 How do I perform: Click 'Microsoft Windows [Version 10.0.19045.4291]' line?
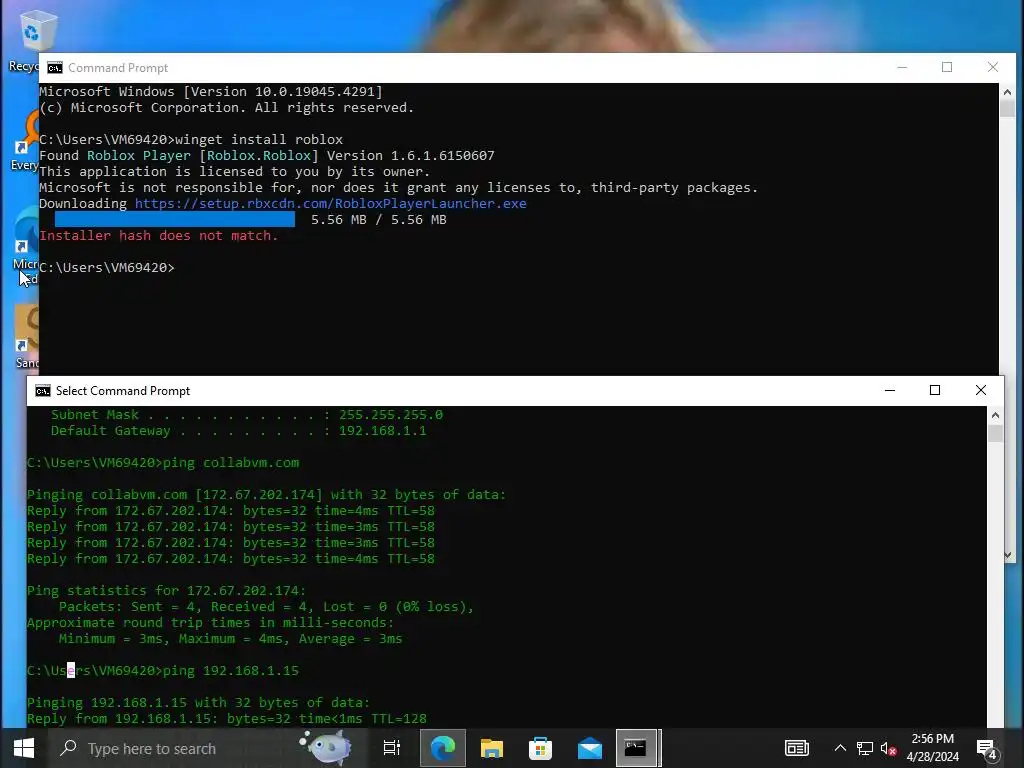point(211,91)
